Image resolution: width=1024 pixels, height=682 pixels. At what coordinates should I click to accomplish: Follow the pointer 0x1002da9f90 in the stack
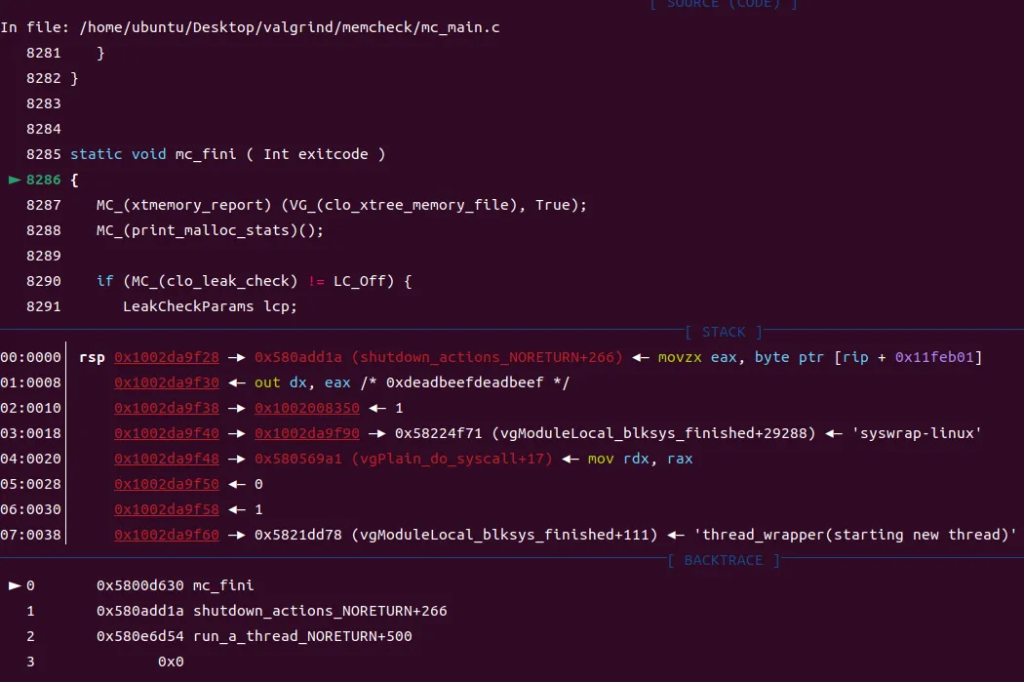tap(307, 433)
